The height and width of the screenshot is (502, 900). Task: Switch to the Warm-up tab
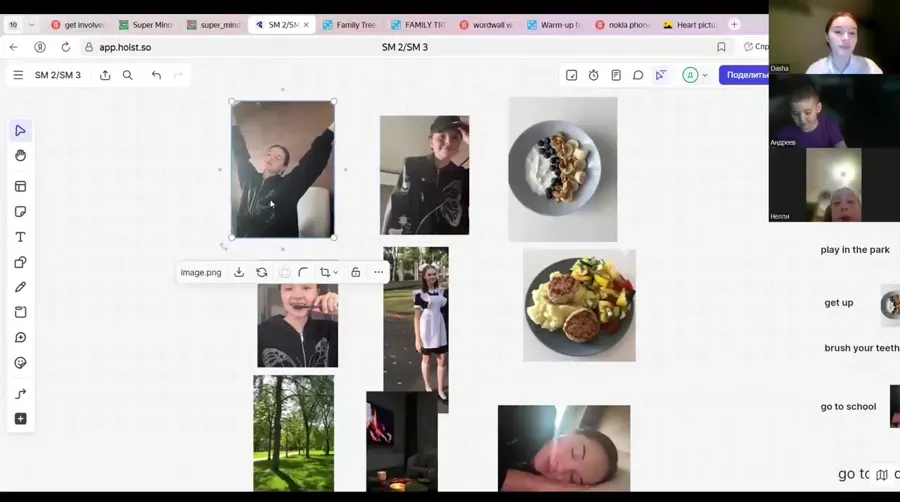coord(554,25)
